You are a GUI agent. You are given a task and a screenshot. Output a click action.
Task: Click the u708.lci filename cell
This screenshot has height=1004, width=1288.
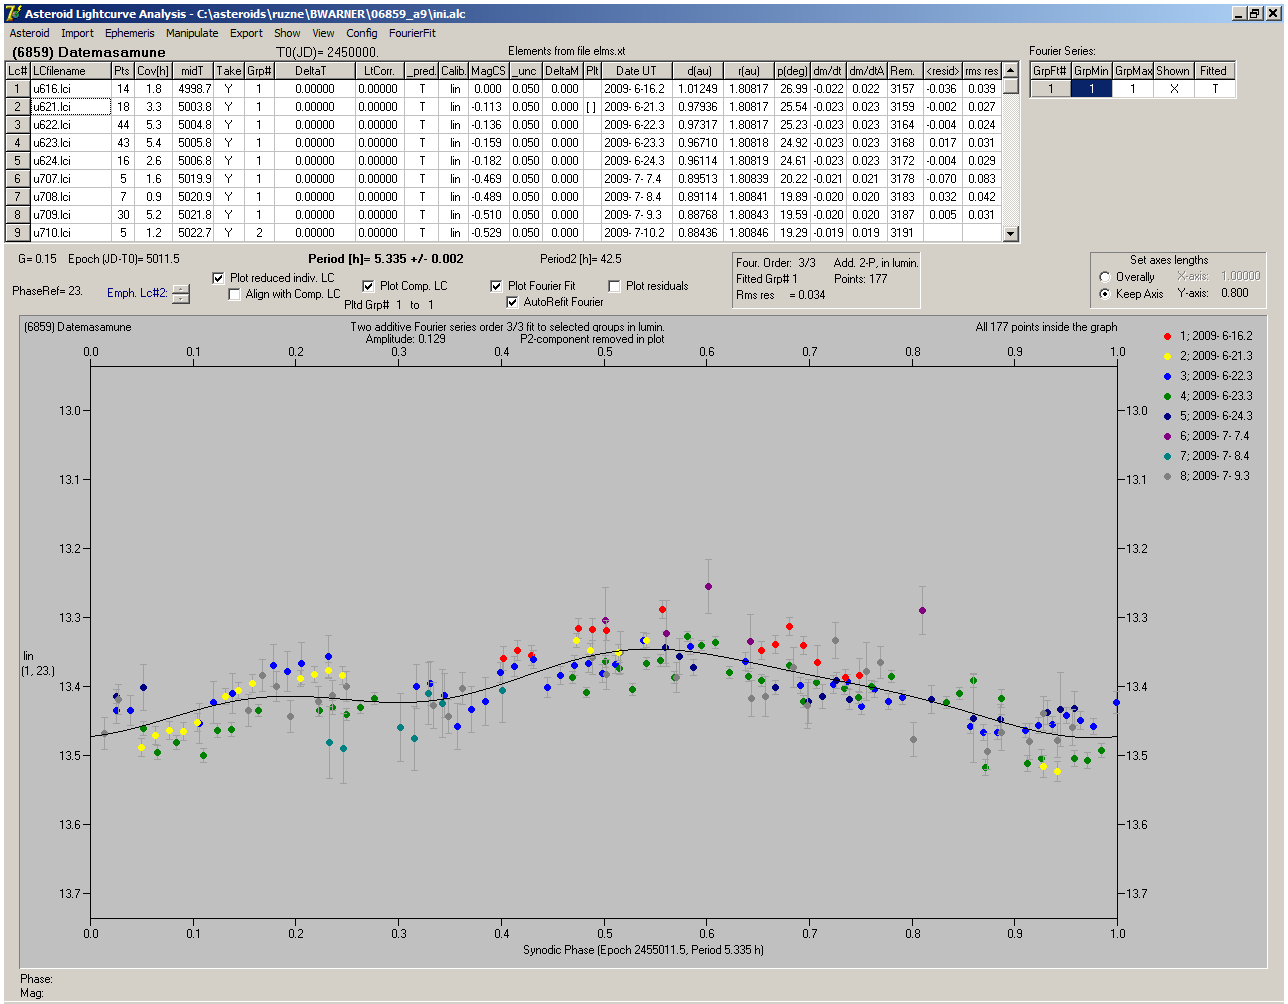(70, 197)
